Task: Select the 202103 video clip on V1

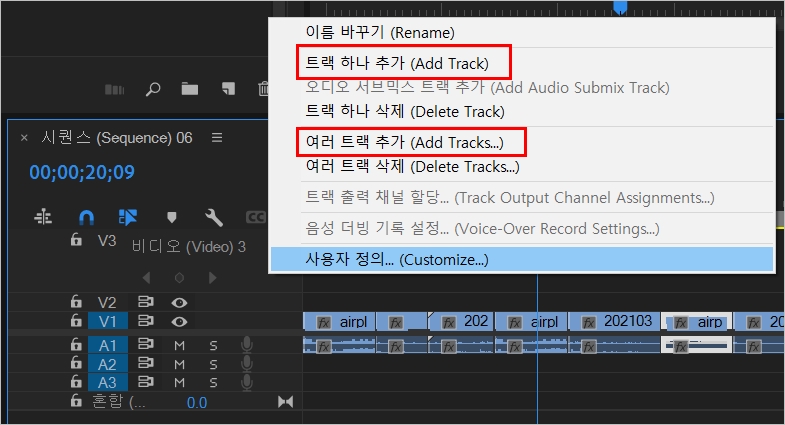Action: tap(613, 321)
